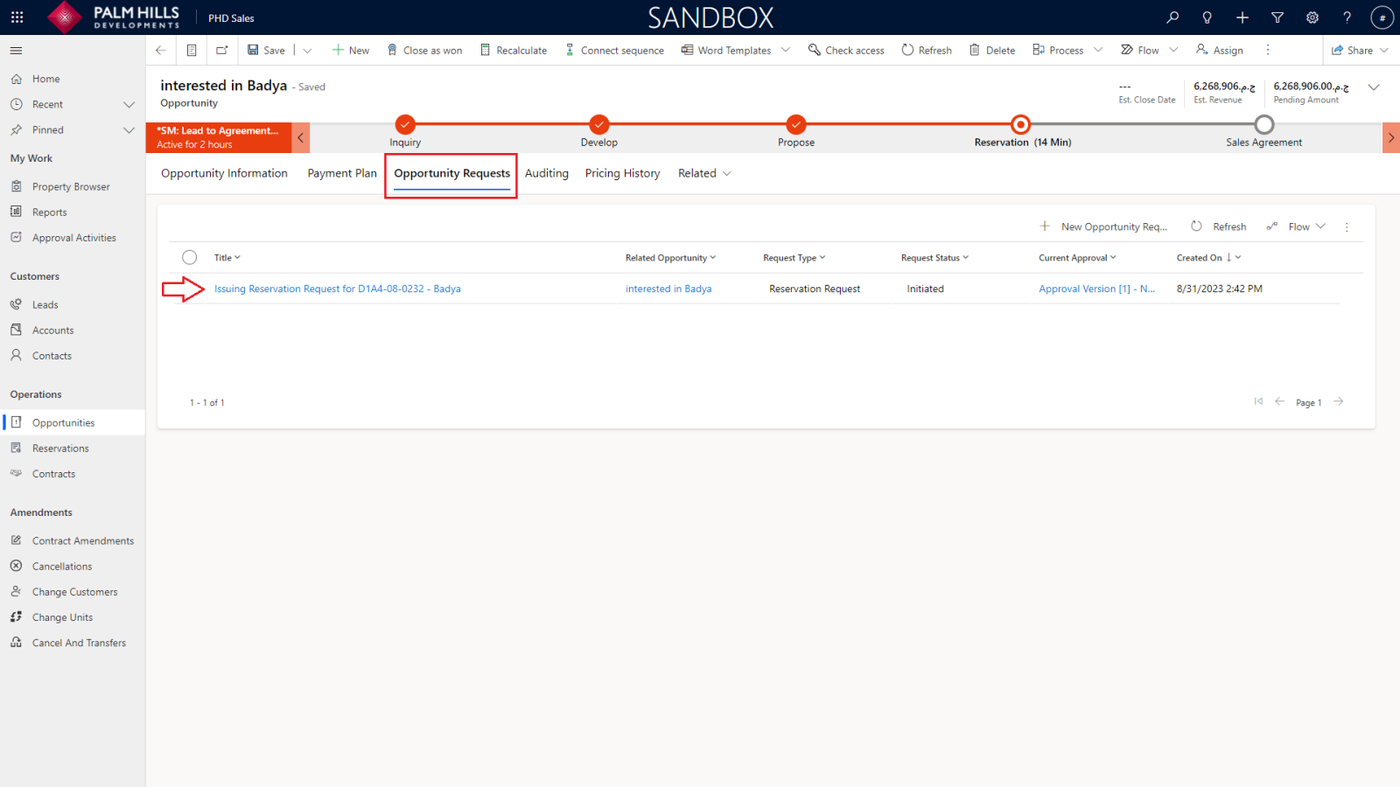Viewport: 1400px width, 787px height.
Task: Open Property Browser in sidebar
Action: pyautogui.click(x=72, y=187)
